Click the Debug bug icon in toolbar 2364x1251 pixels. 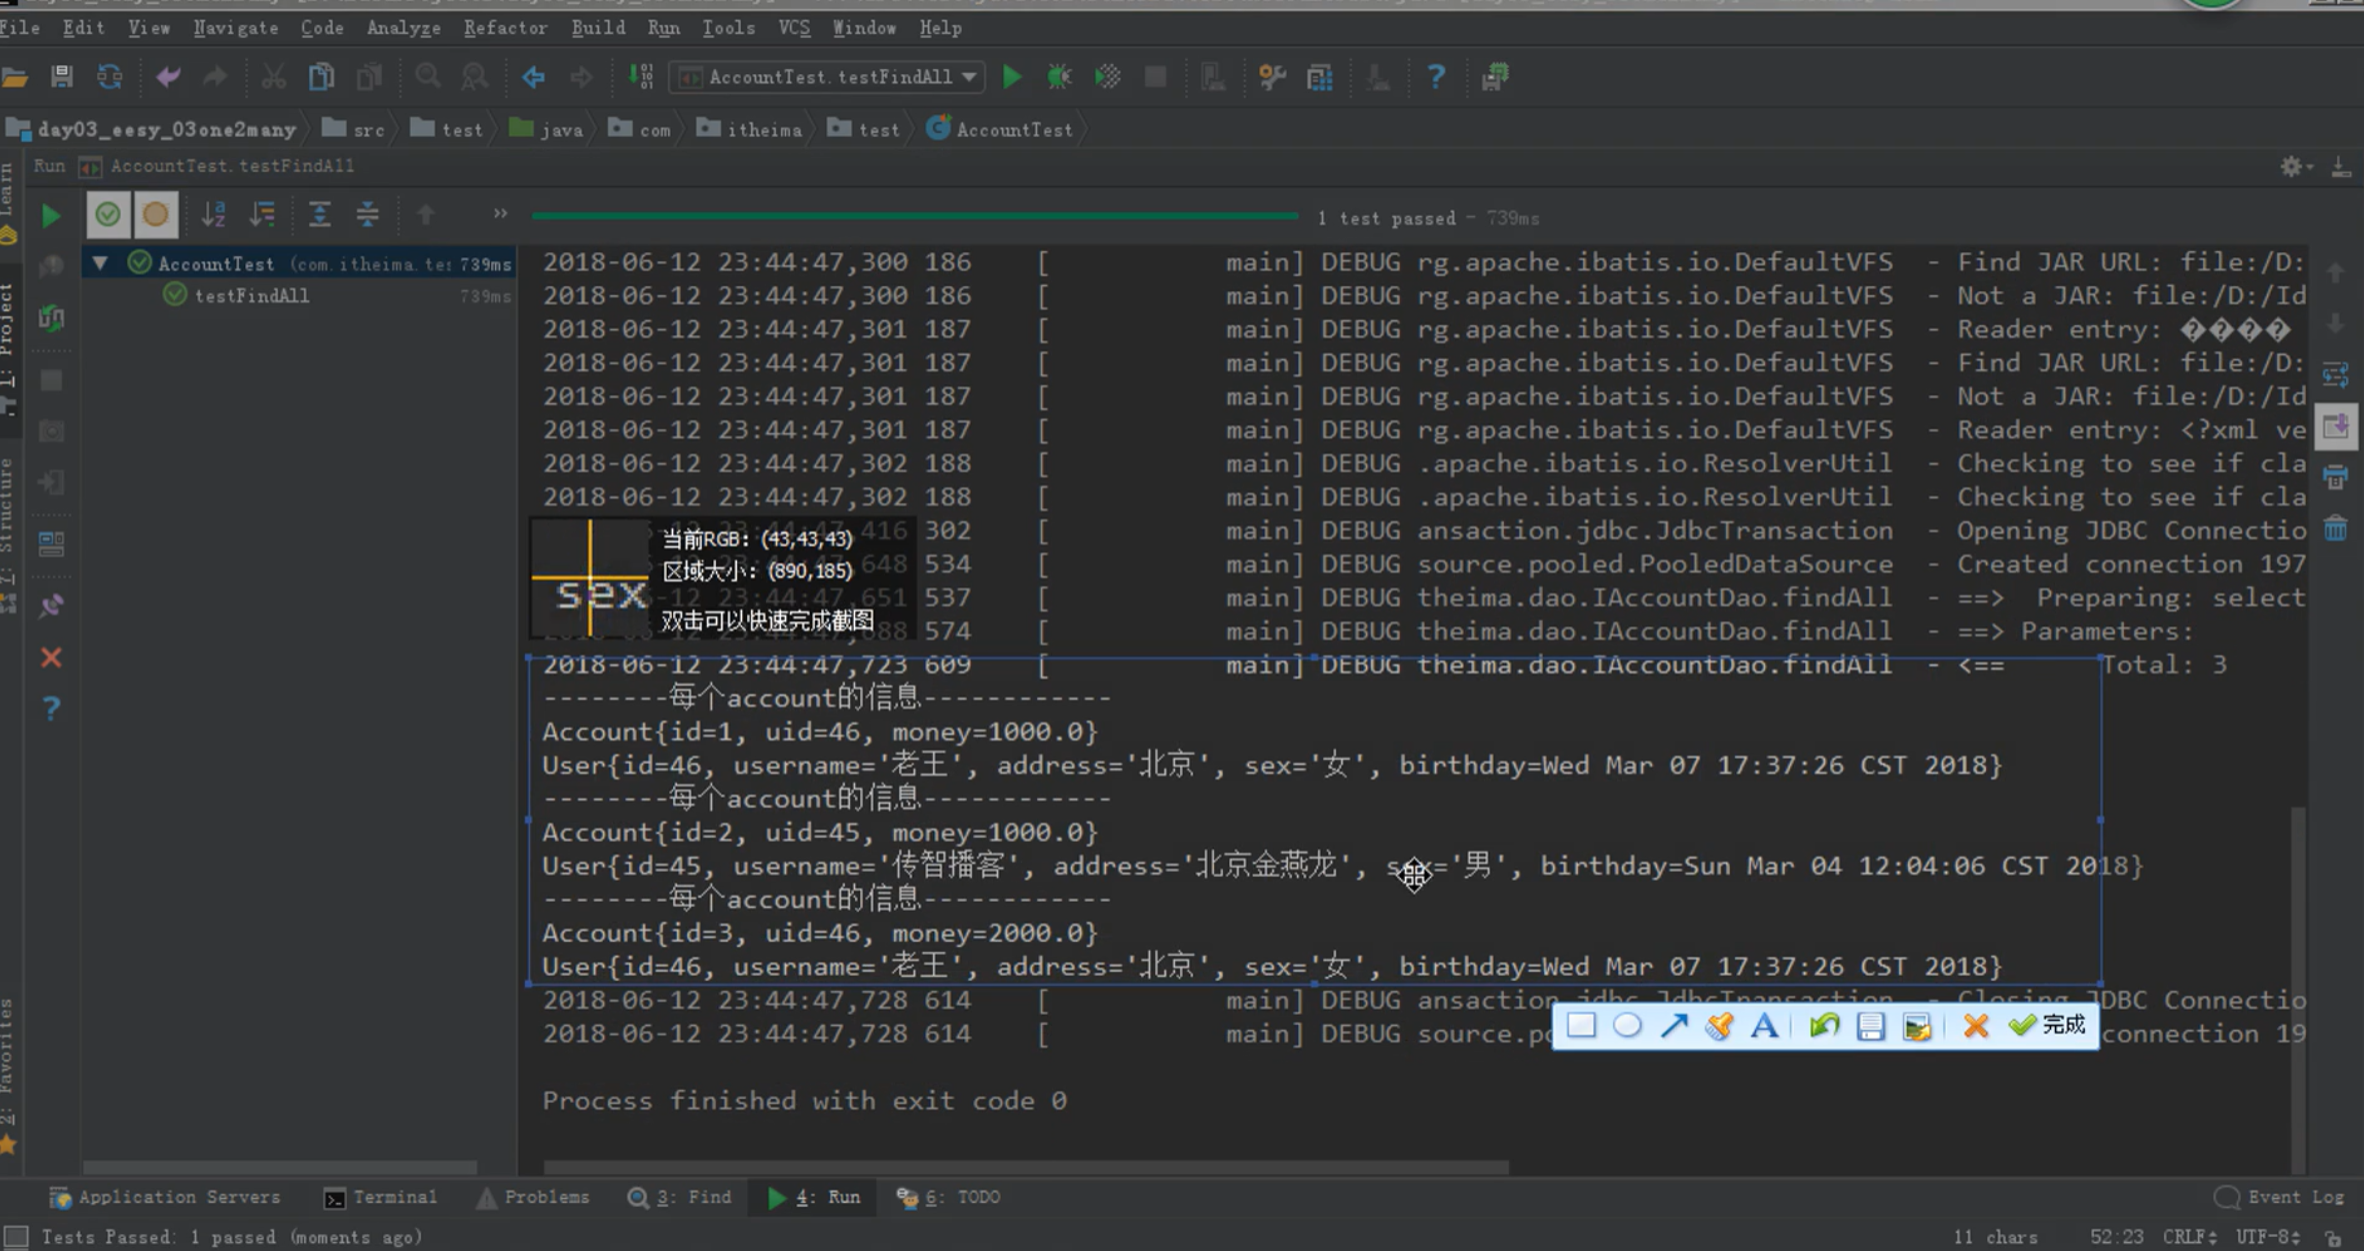[1059, 77]
